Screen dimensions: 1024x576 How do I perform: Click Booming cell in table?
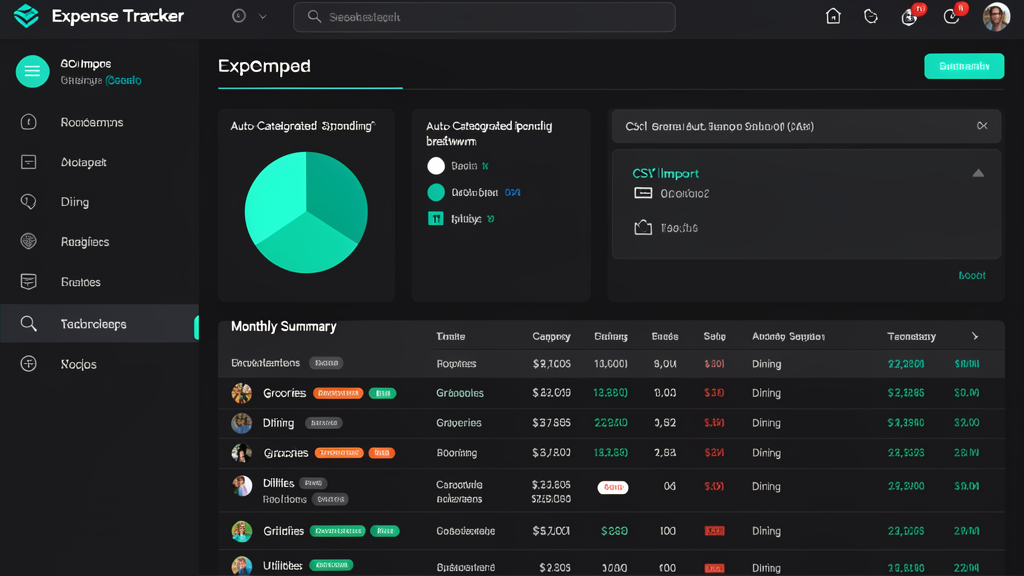(456, 453)
